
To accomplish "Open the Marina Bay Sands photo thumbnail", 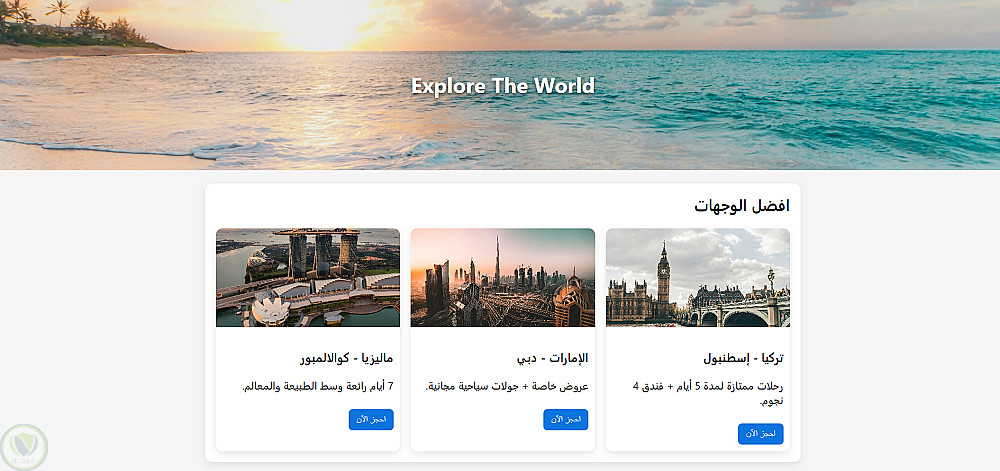I will click(x=308, y=277).
